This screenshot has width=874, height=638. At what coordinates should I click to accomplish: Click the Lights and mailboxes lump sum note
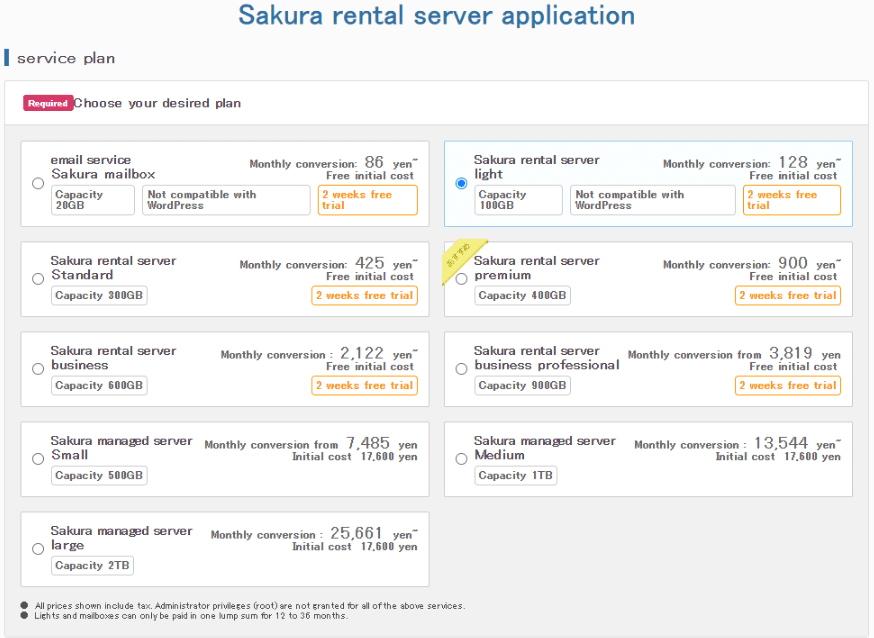191,616
